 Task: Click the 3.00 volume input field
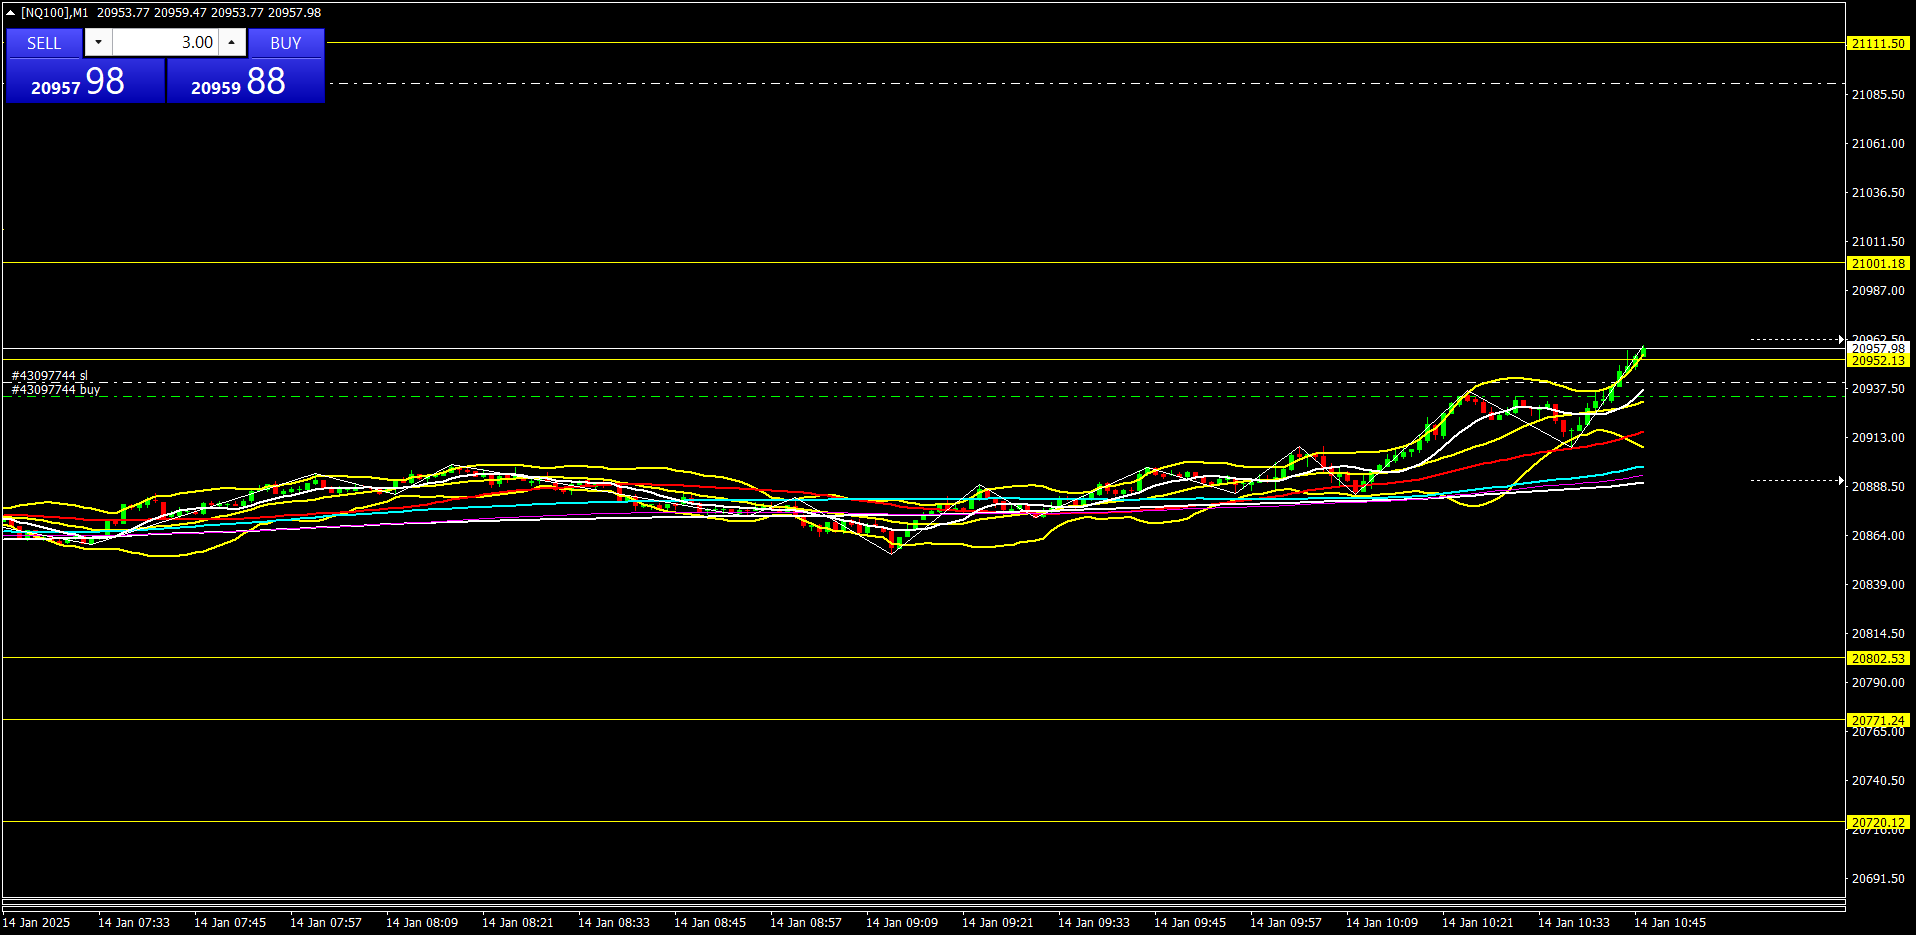[x=165, y=42]
